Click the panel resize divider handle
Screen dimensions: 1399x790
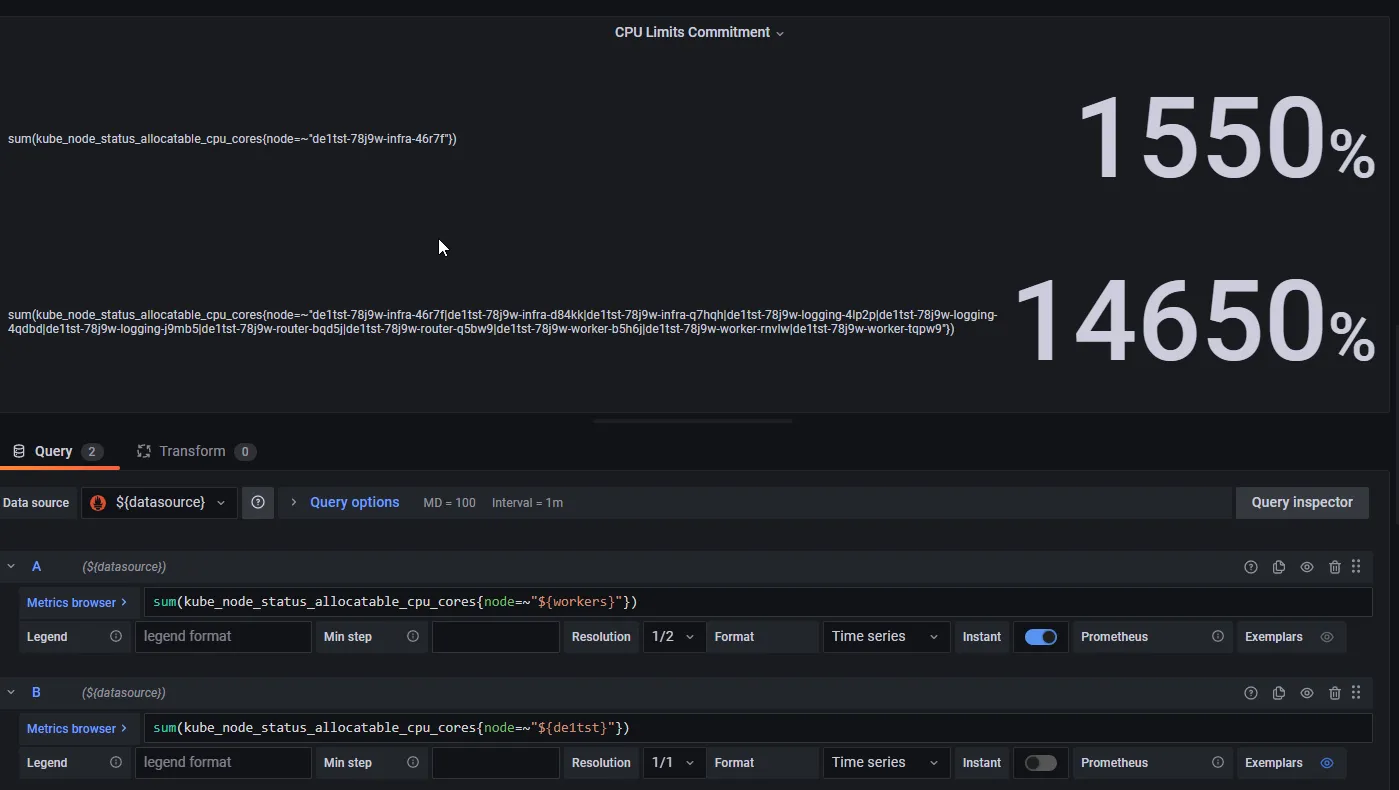(693, 421)
